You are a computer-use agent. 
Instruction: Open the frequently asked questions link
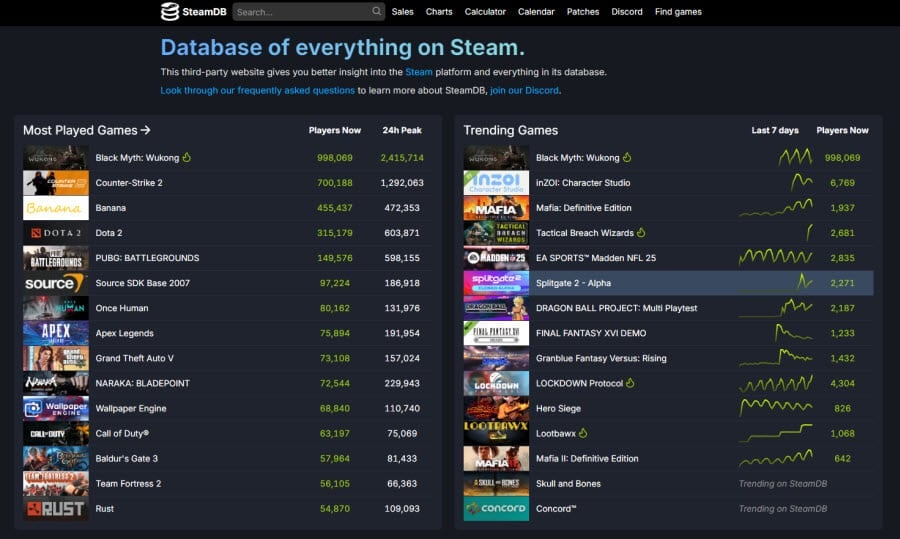click(258, 90)
